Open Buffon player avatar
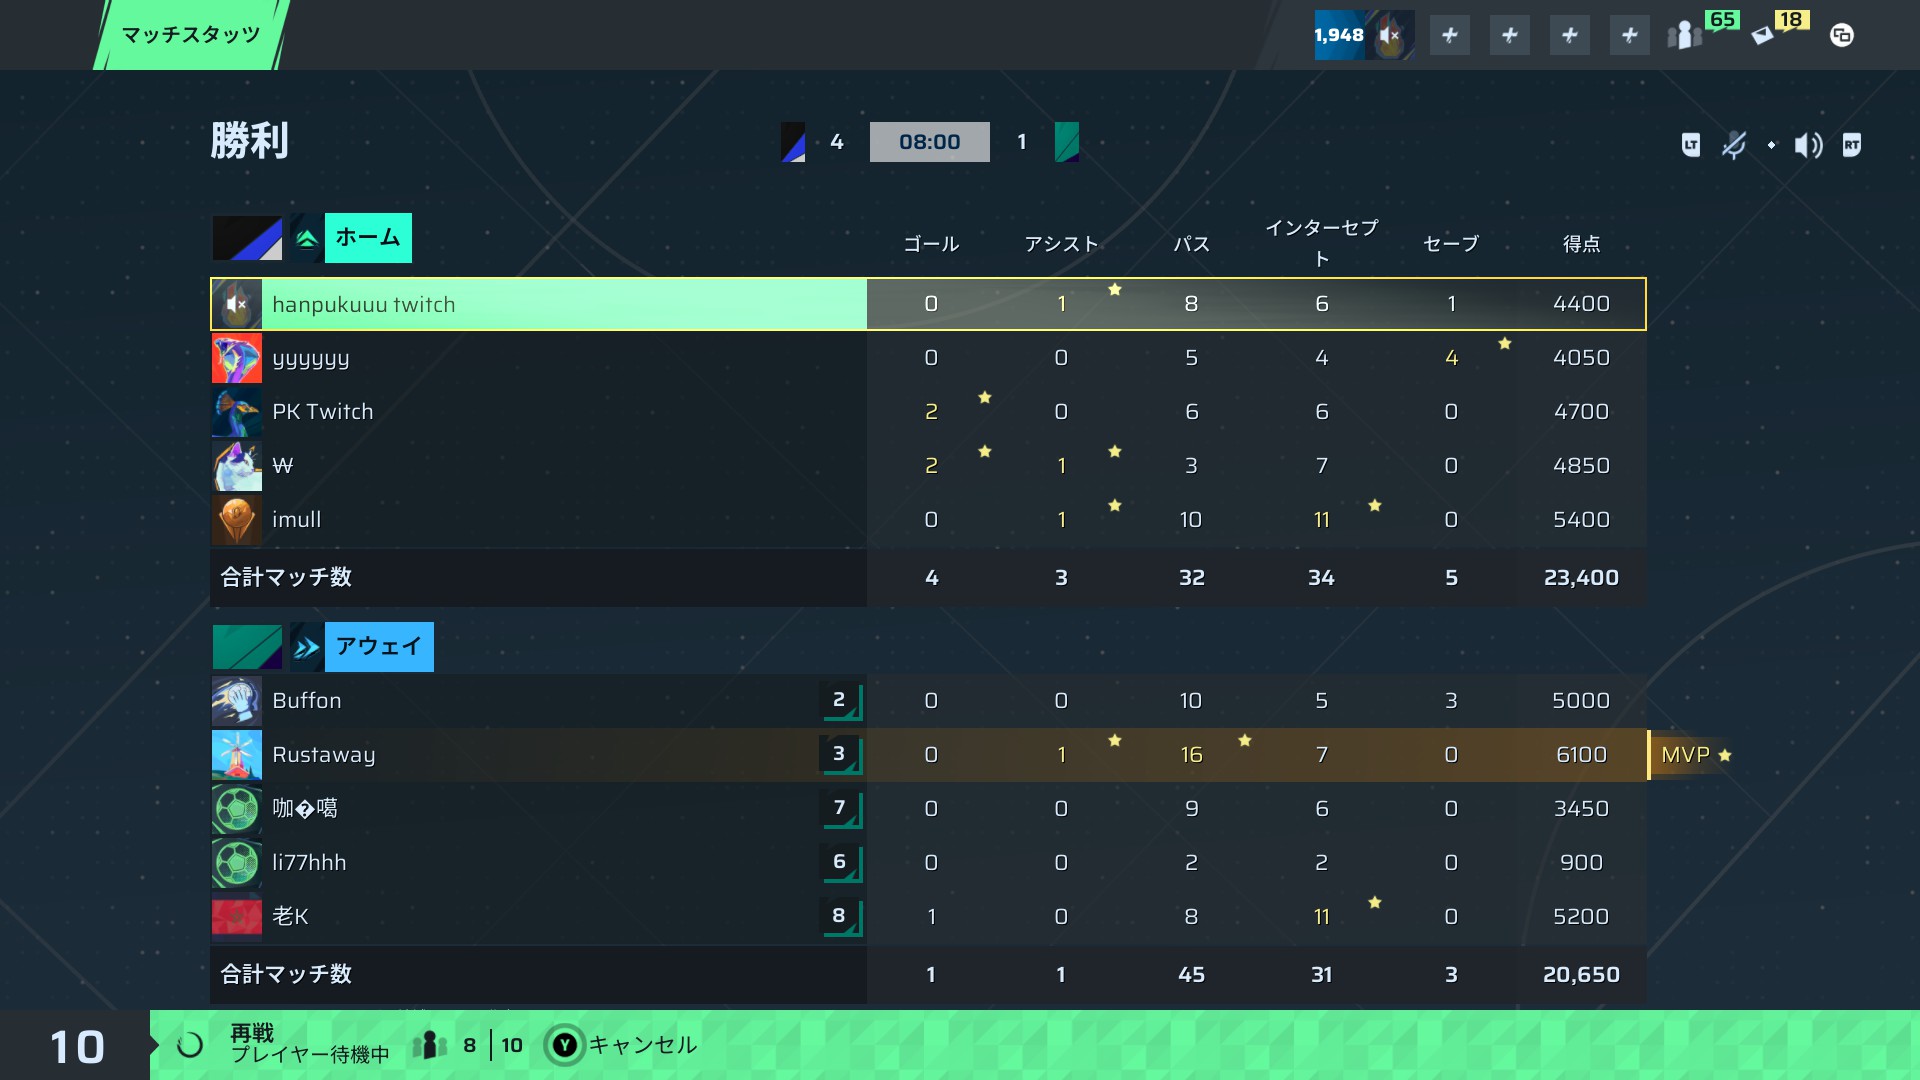This screenshot has width=1920, height=1080. 237,701
